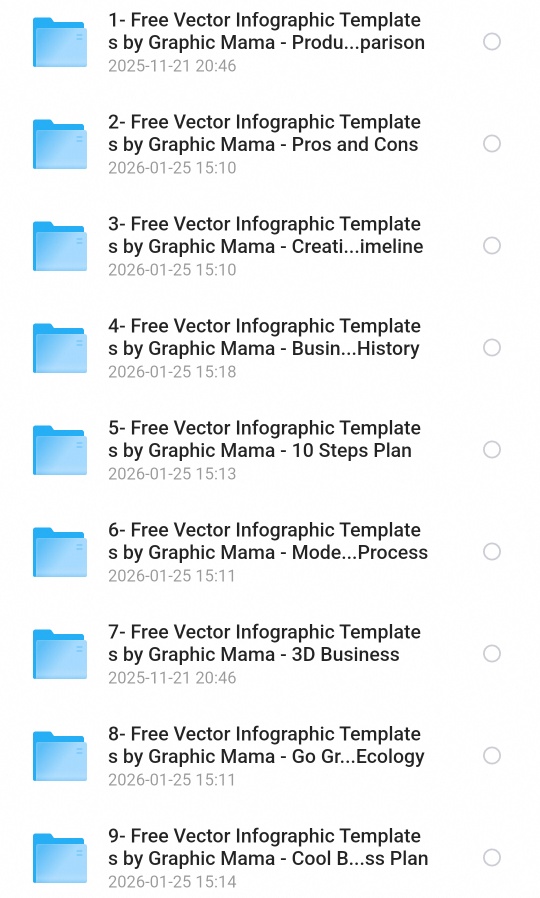Open the Pros and Cons folder icon

tap(60, 144)
